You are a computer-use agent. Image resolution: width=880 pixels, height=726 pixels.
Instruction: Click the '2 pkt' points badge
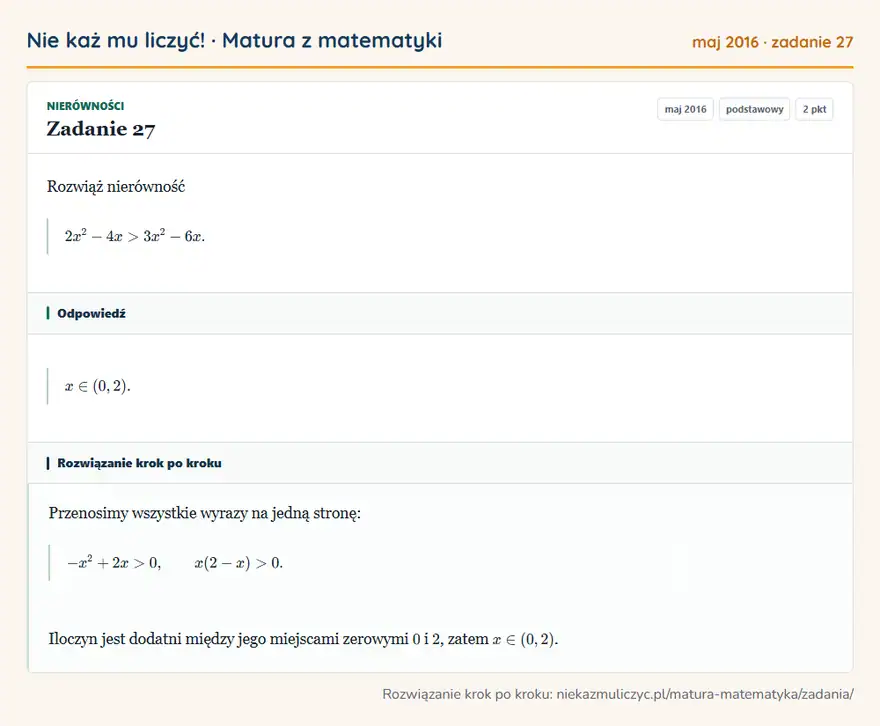(814, 109)
